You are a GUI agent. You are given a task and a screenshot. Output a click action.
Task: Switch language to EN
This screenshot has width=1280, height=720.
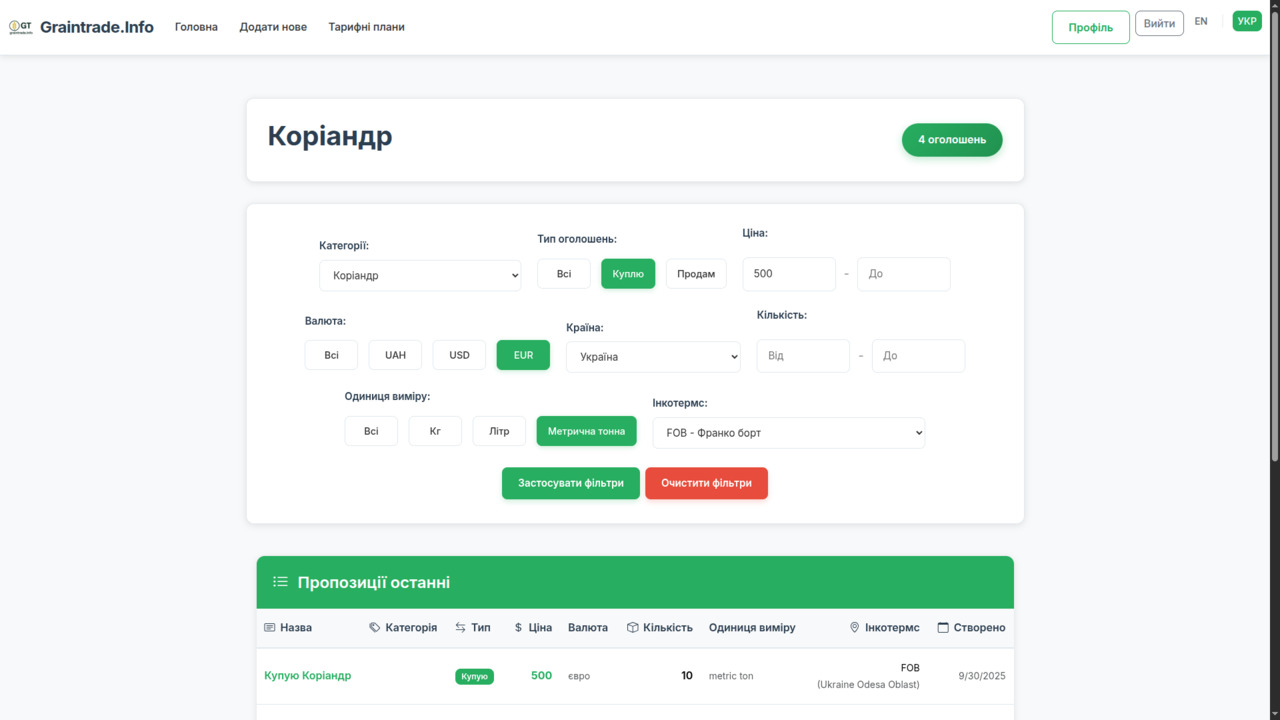pyautogui.click(x=1201, y=21)
